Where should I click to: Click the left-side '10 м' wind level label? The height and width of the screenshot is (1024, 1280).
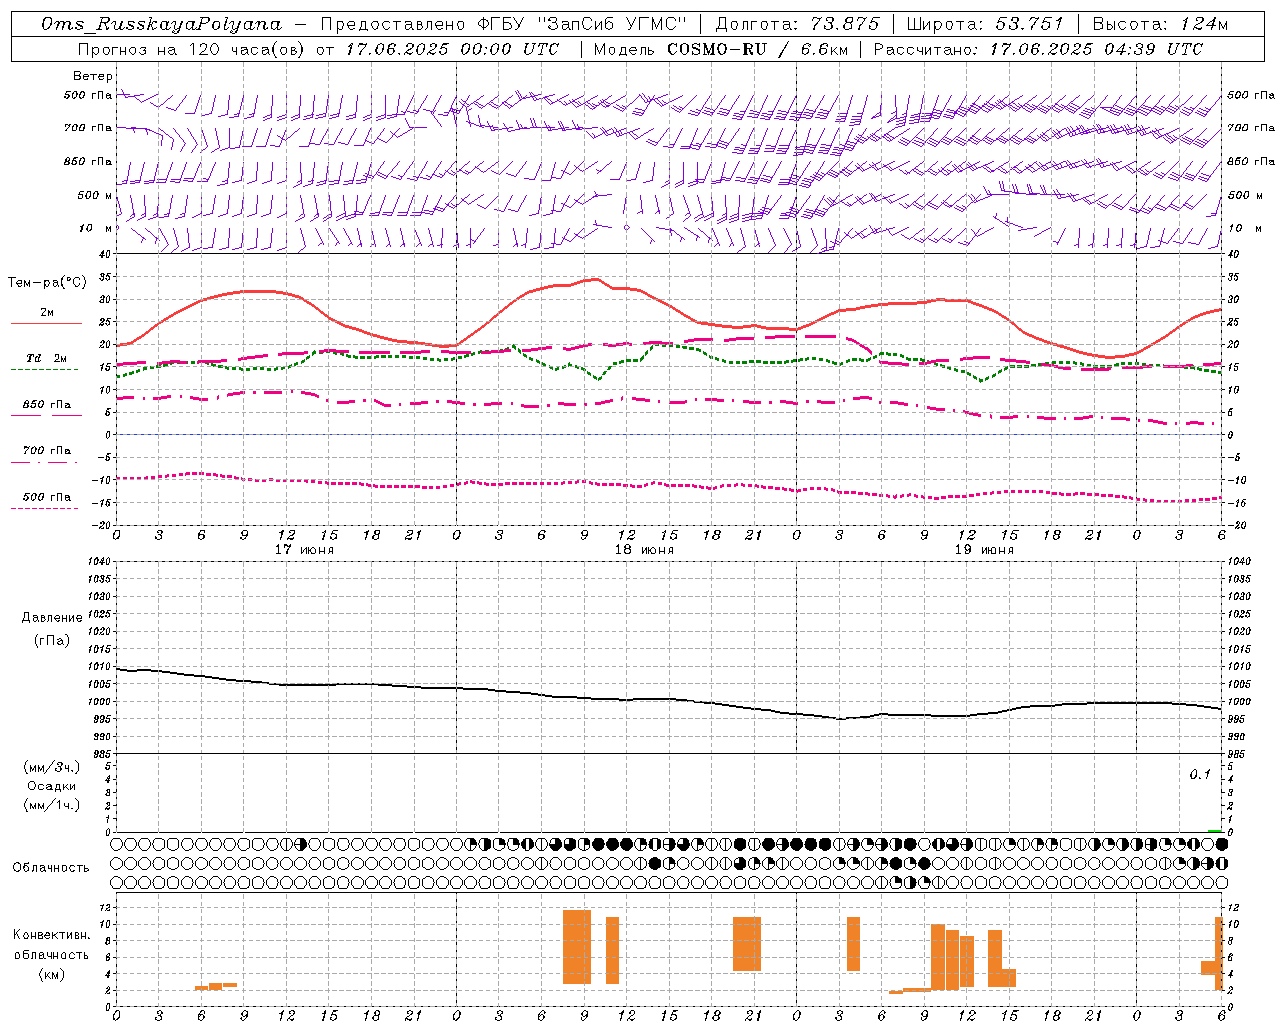[95, 228]
